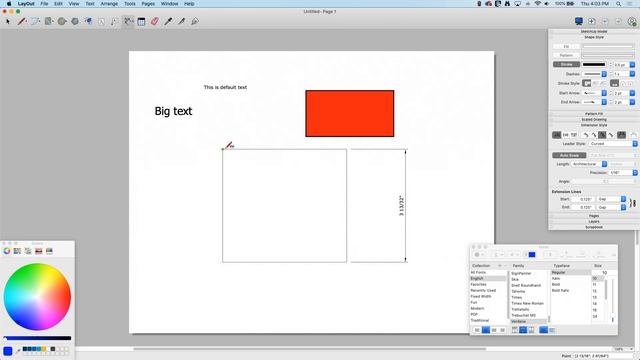The width and height of the screenshot is (640, 360).
Task: Click blue text color swatch in Fonts
Action: coord(532,255)
